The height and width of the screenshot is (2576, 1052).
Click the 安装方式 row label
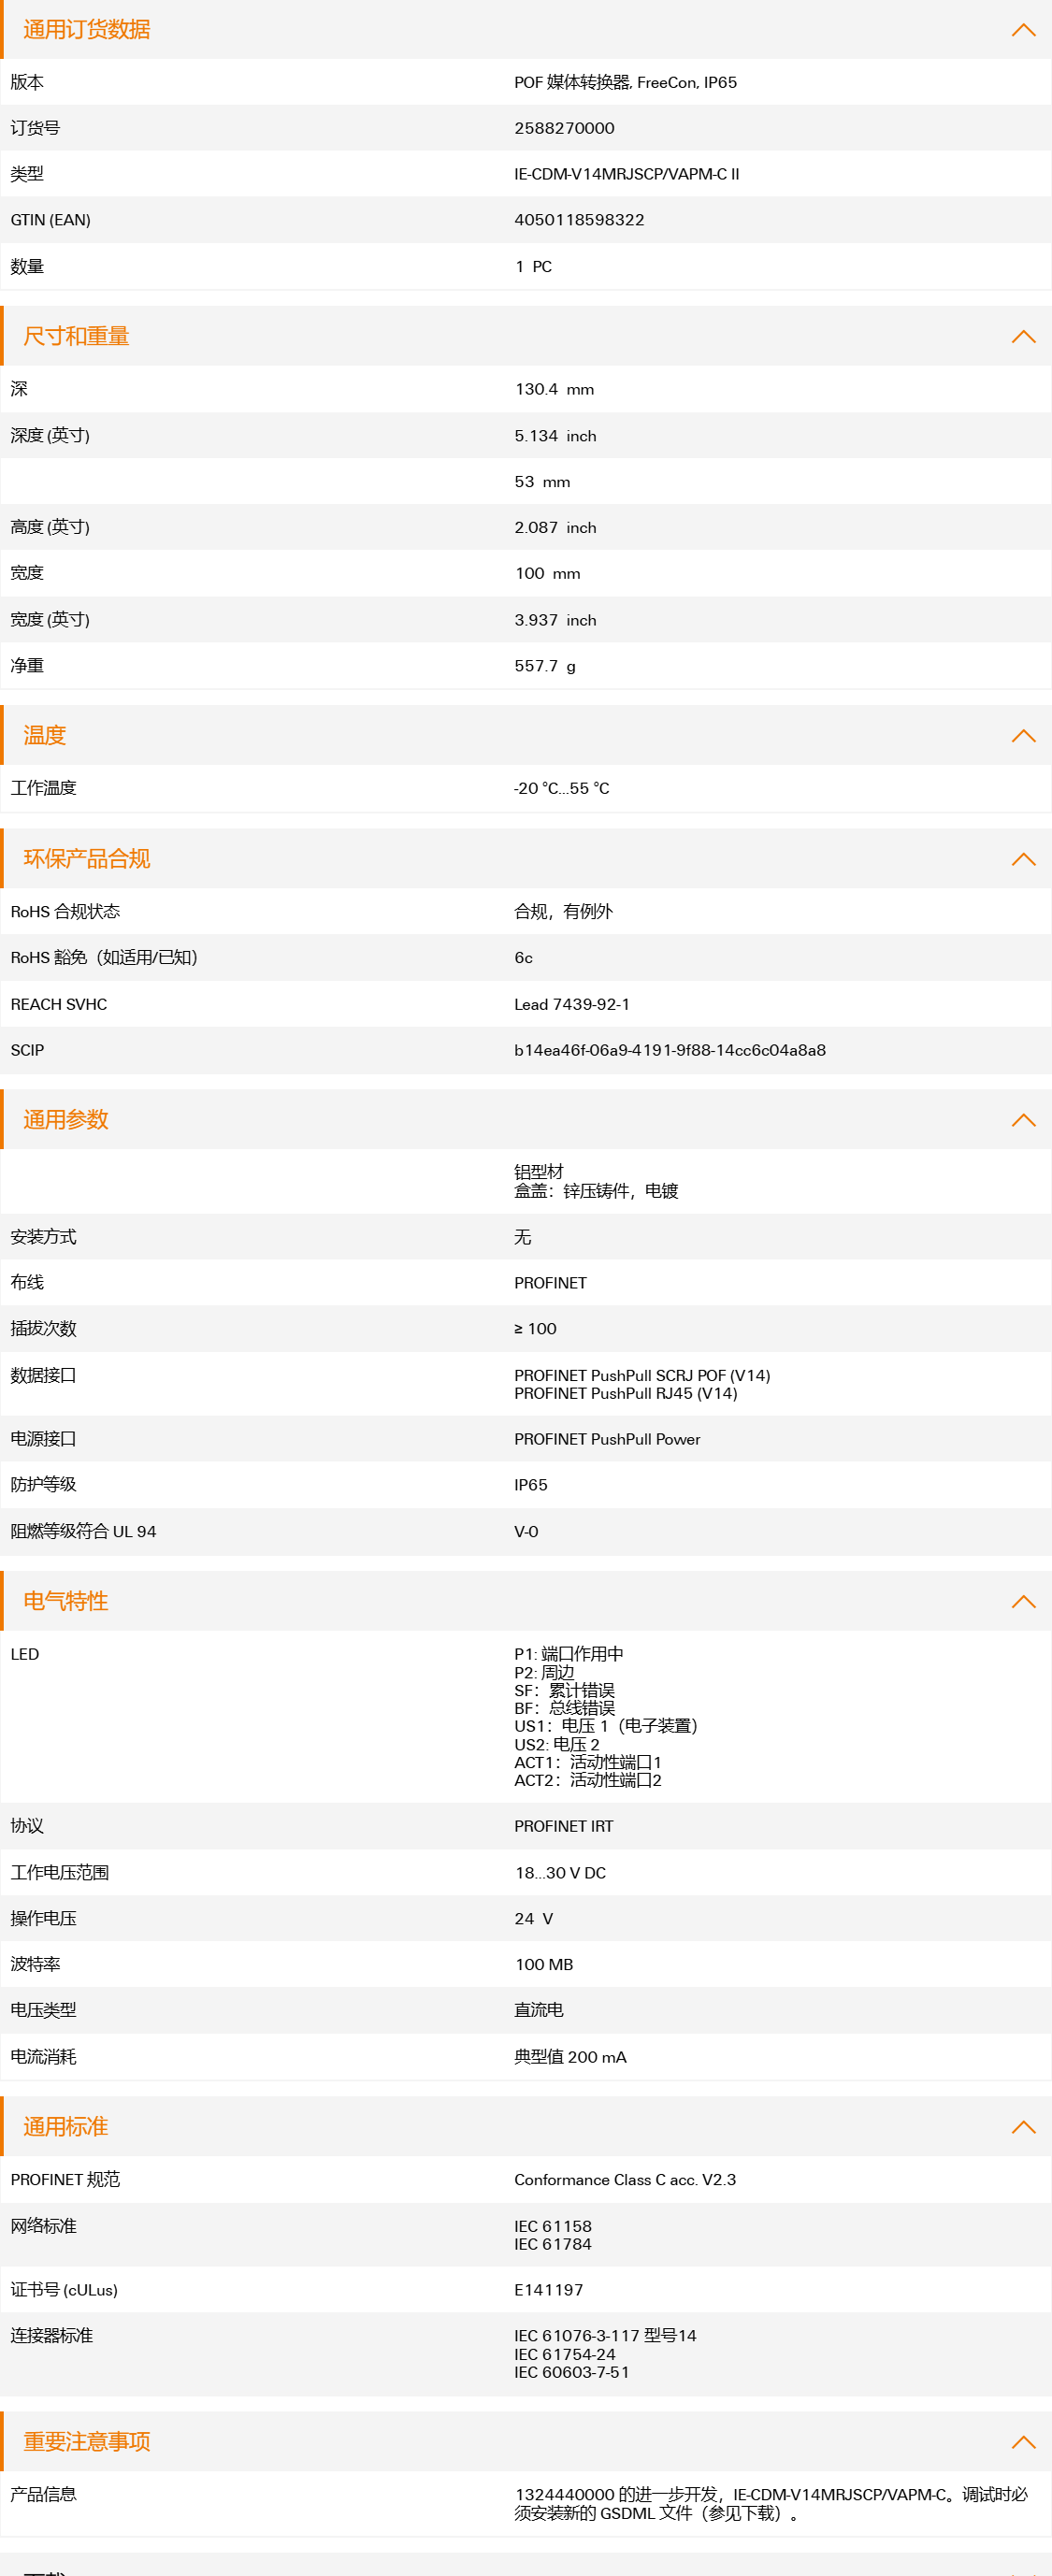click(x=43, y=1237)
